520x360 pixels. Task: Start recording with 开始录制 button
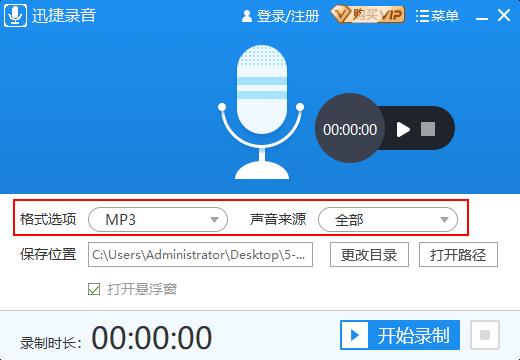[x=400, y=335]
